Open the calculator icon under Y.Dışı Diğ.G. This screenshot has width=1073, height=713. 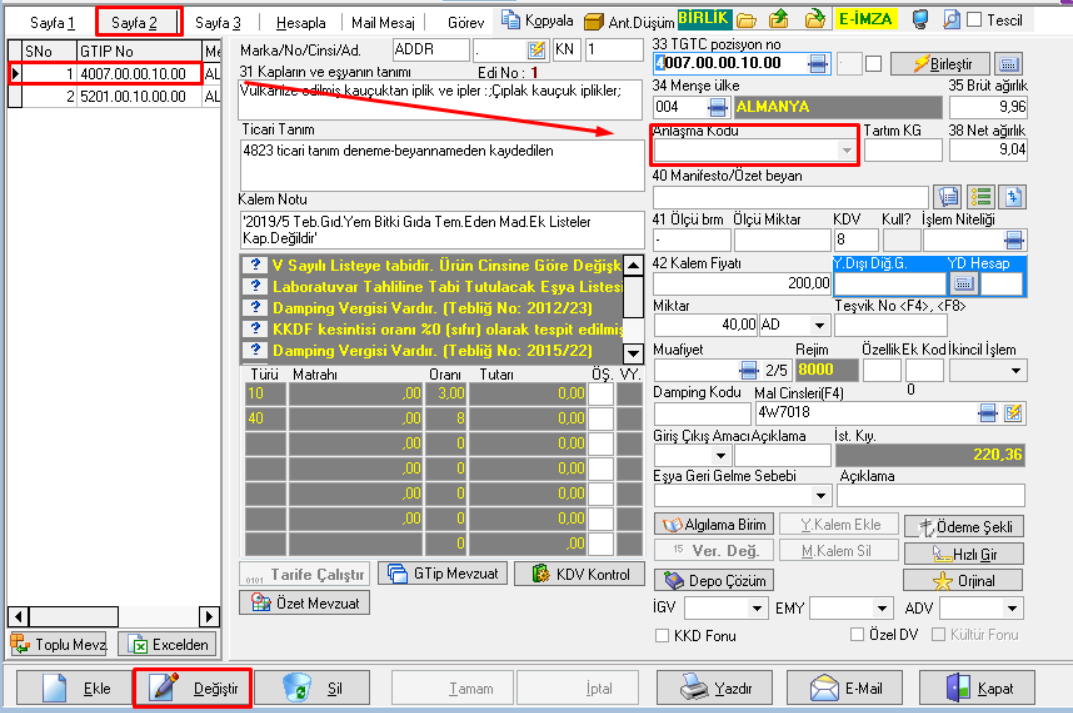[963, 283]
